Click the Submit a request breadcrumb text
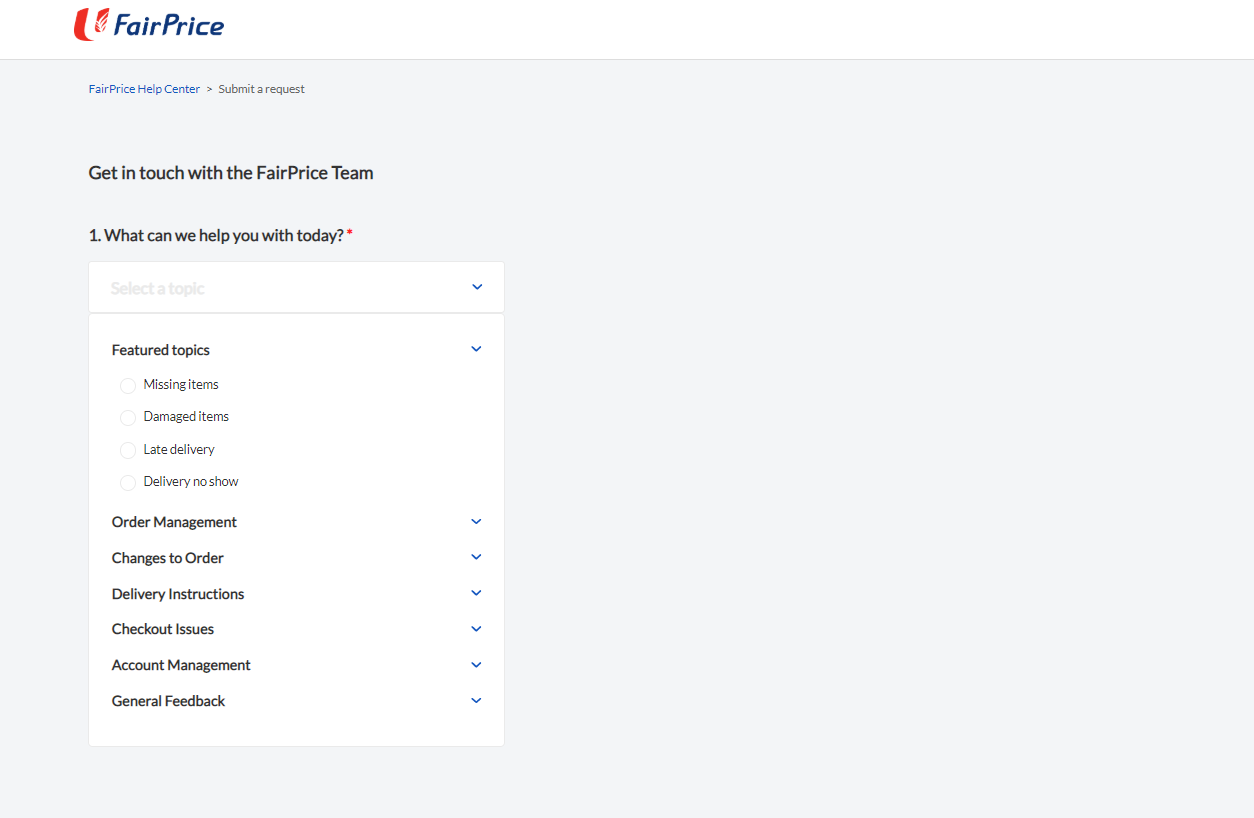Screen dimensions: 1254x818 tap(261, 89)
